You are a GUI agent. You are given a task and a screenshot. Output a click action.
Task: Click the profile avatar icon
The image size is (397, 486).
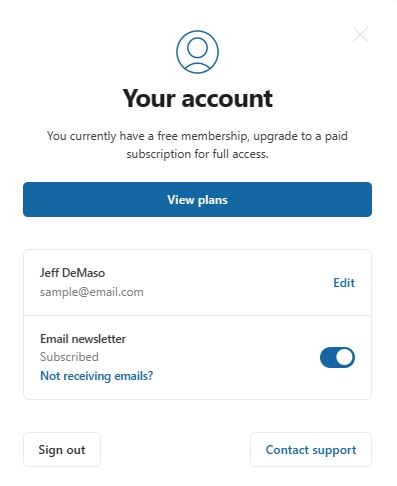(197, 52)
